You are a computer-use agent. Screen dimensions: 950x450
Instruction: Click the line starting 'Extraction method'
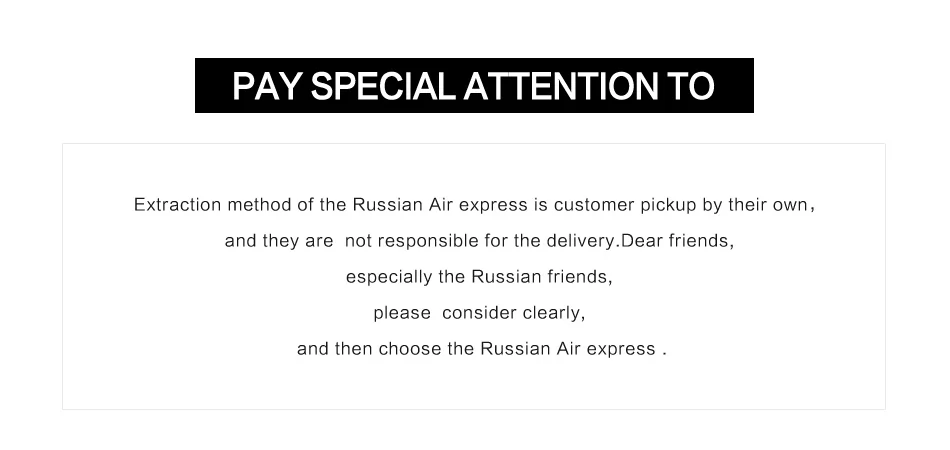[x=474, y=205]
